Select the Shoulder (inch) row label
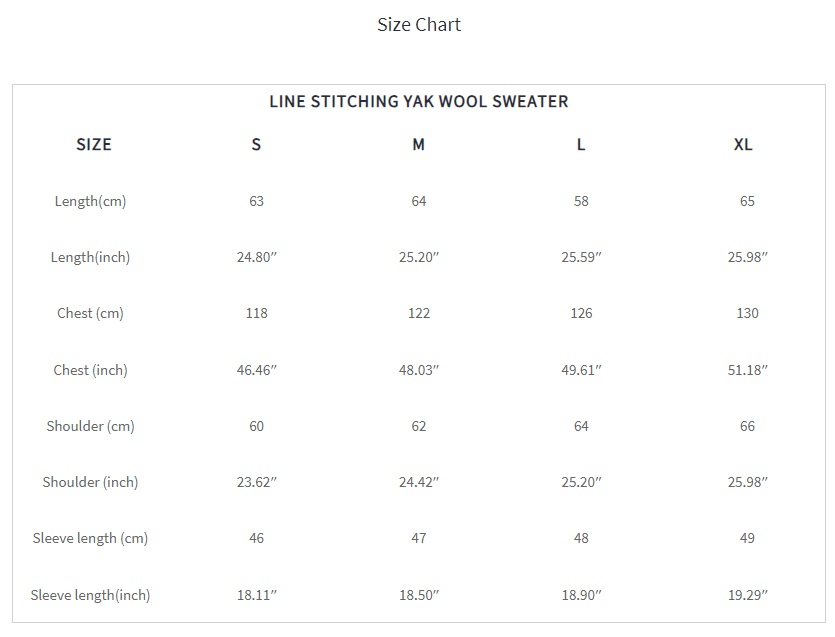Image resolution: width=835 pixels, height=637 pixels. 90,482
